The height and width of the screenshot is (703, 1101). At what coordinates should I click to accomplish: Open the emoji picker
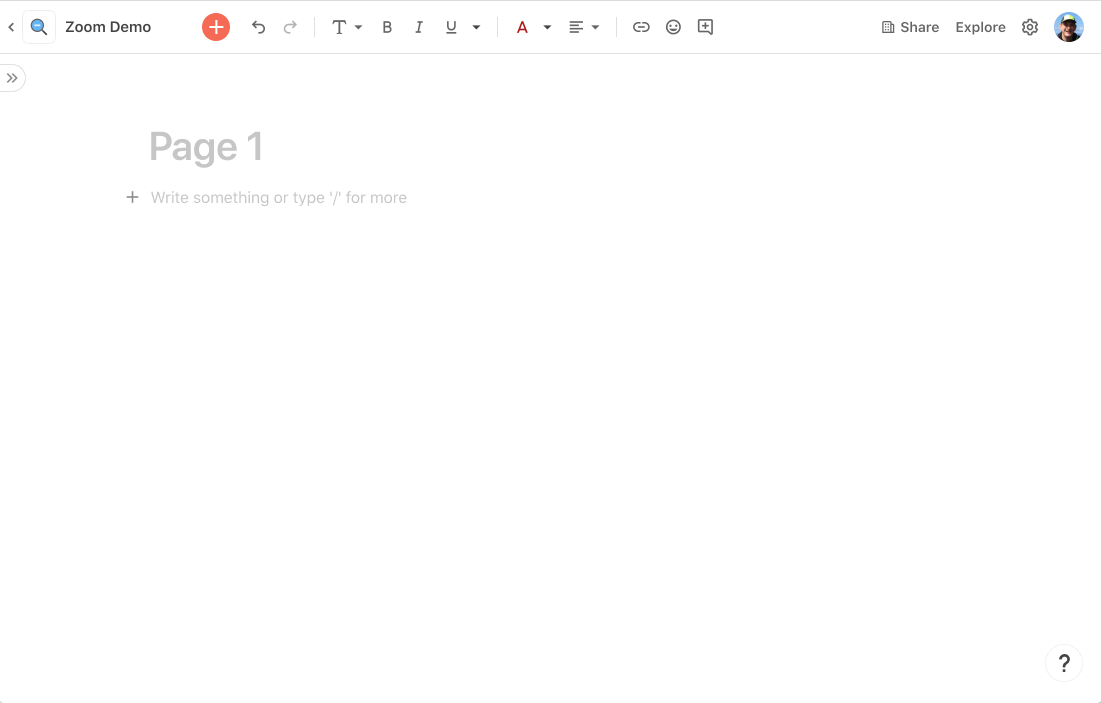tap(673, 27)
